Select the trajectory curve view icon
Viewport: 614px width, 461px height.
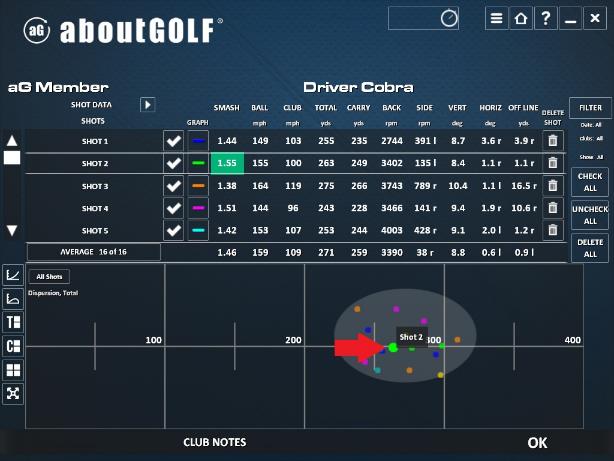[13, 299]
